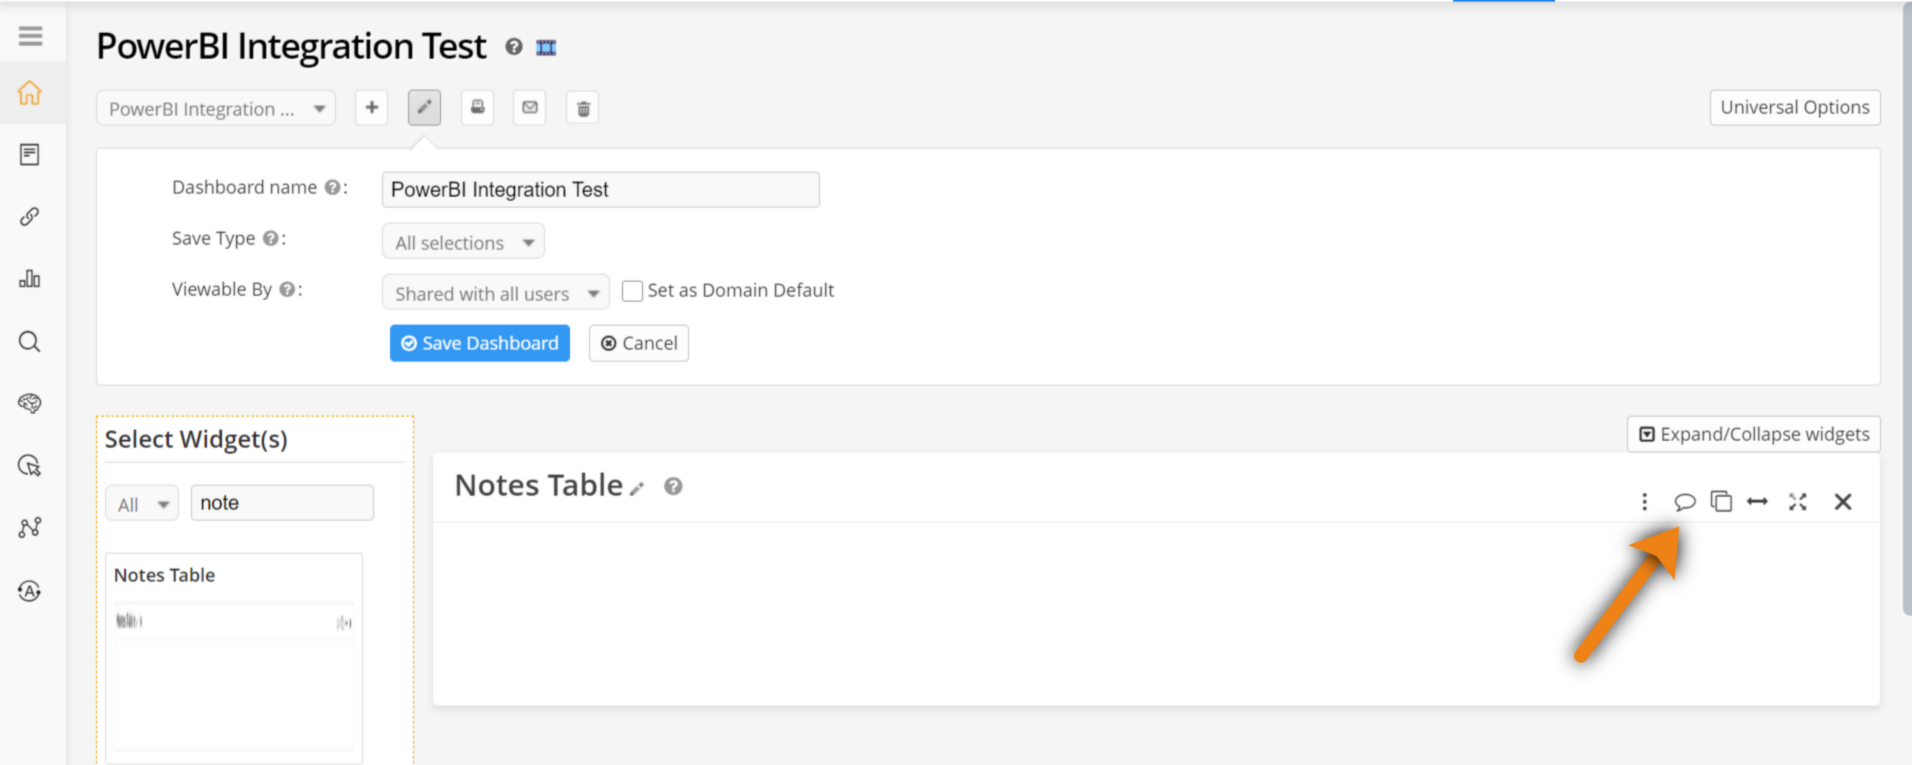
Task: Click the add dashboard plus button
Action: point(372,107)
